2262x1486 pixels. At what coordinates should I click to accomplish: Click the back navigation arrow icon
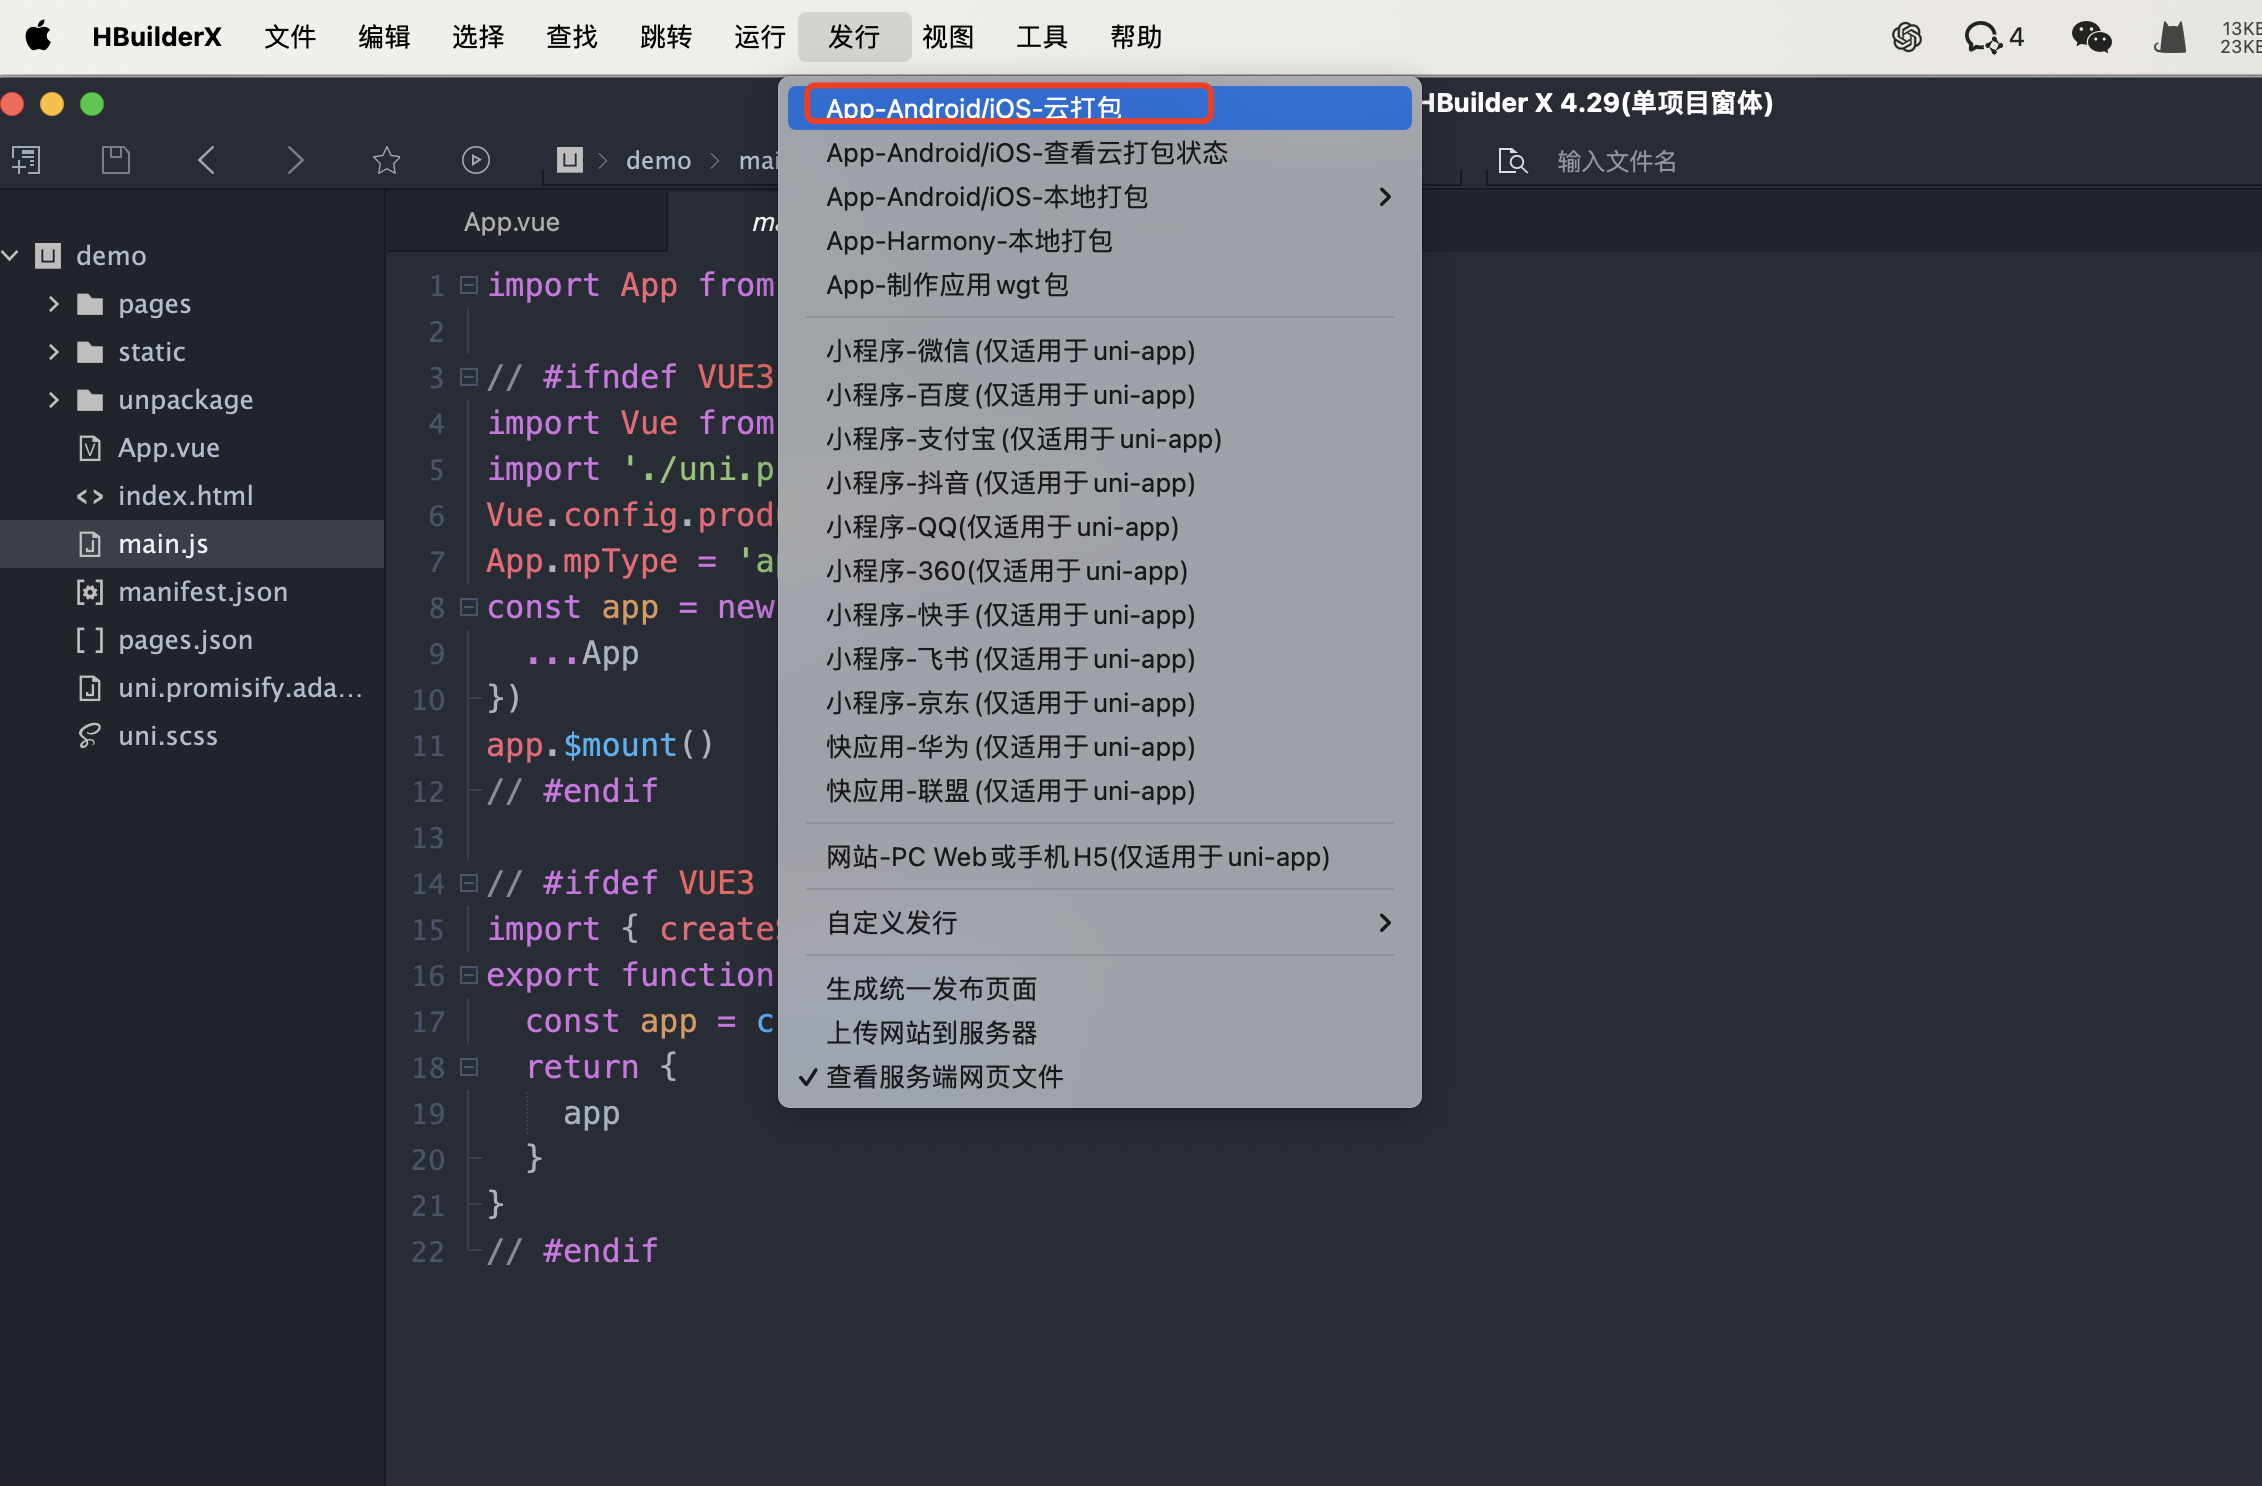(x=206, y=160)
